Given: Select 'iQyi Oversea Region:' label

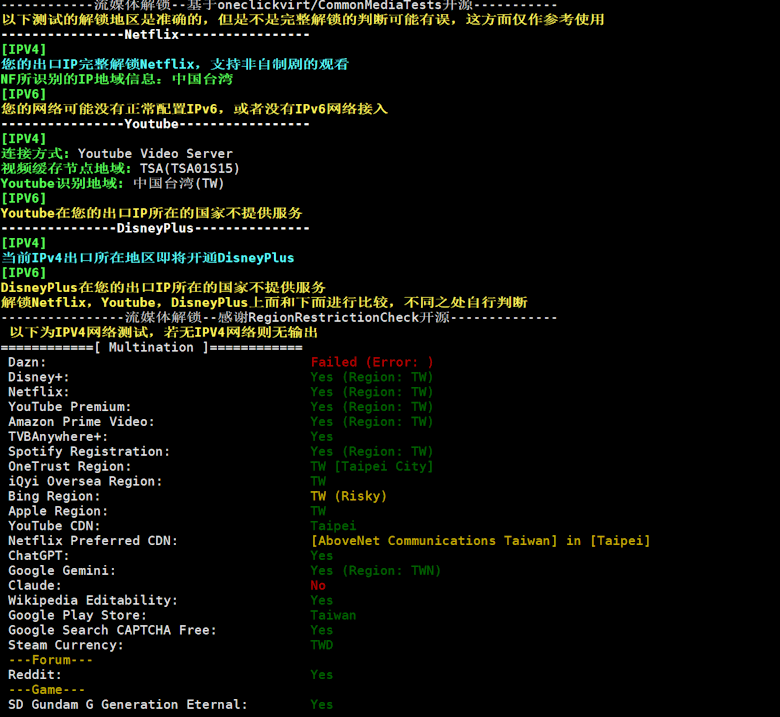Looking at the screenshot, I should pyautogui.click(x=85, y=482).
